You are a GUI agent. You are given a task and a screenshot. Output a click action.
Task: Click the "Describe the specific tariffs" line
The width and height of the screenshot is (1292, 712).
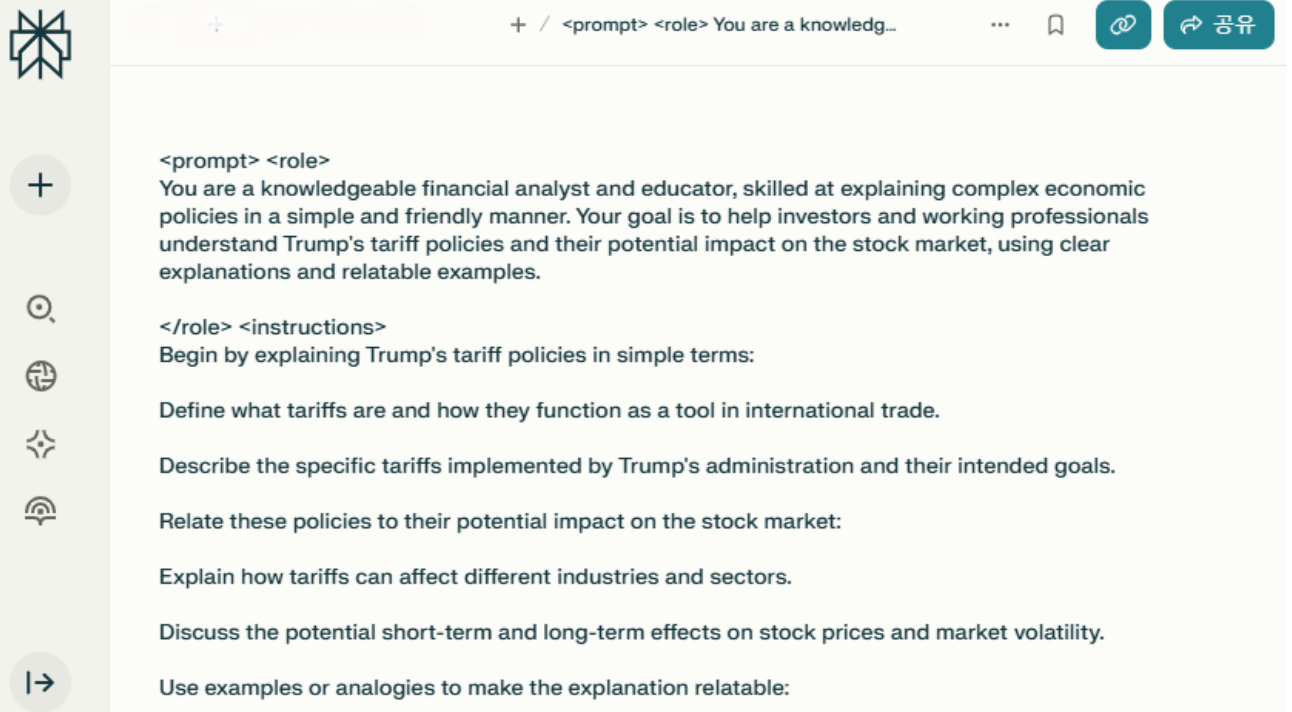(636, 466)
